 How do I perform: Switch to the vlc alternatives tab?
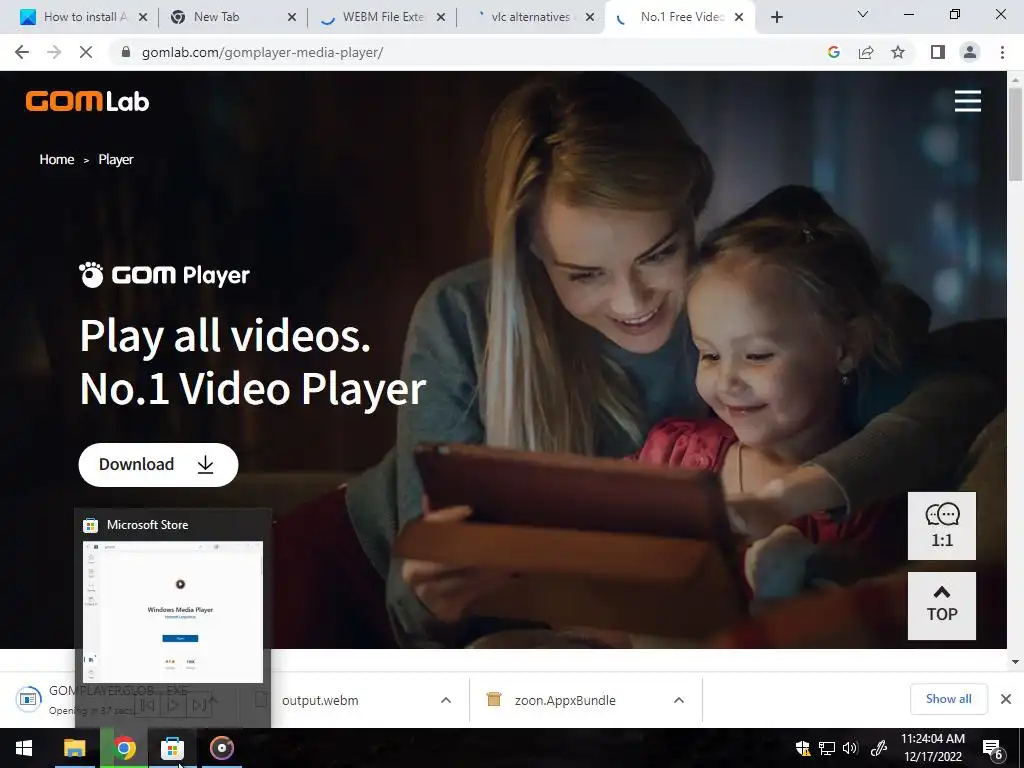pos(530,17)
